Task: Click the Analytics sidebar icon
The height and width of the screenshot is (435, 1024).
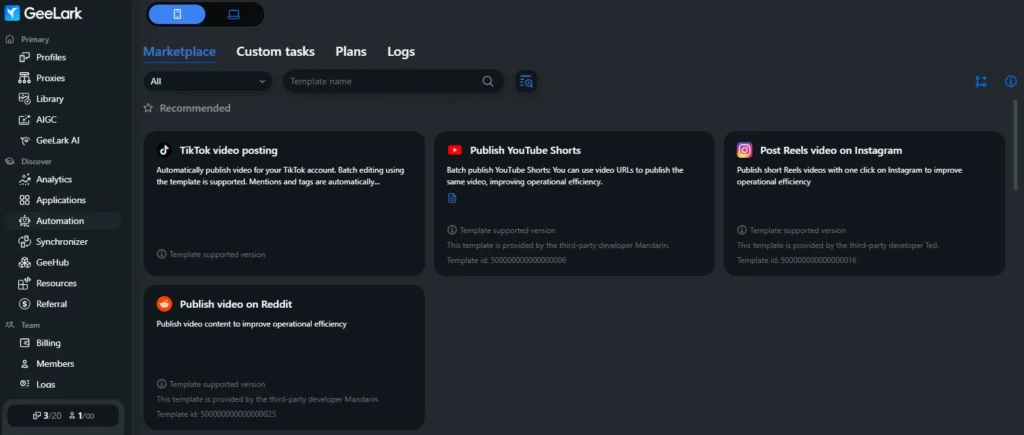Action: point(24,180)
